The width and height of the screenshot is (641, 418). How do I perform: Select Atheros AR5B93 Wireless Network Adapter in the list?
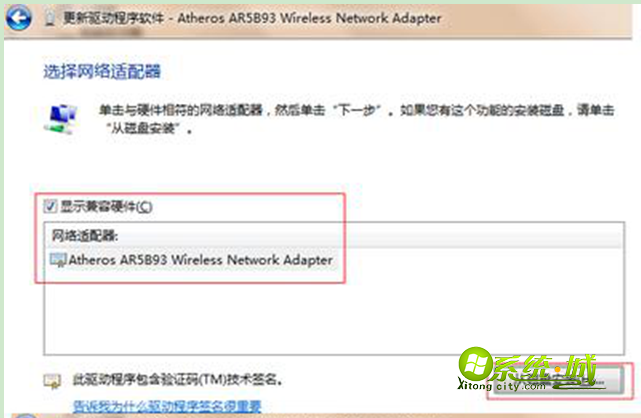click(x=192, y=260)
